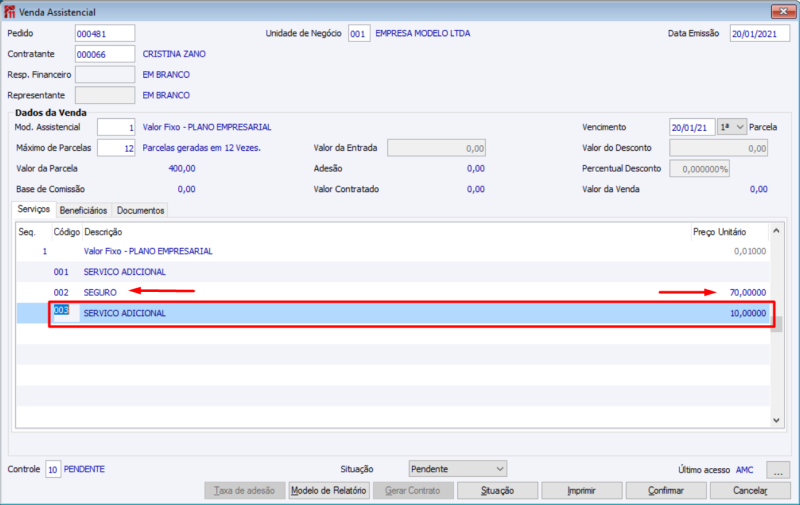Open the Documentos tab
This screenshot has height=505, width=800.
(140, 210)
